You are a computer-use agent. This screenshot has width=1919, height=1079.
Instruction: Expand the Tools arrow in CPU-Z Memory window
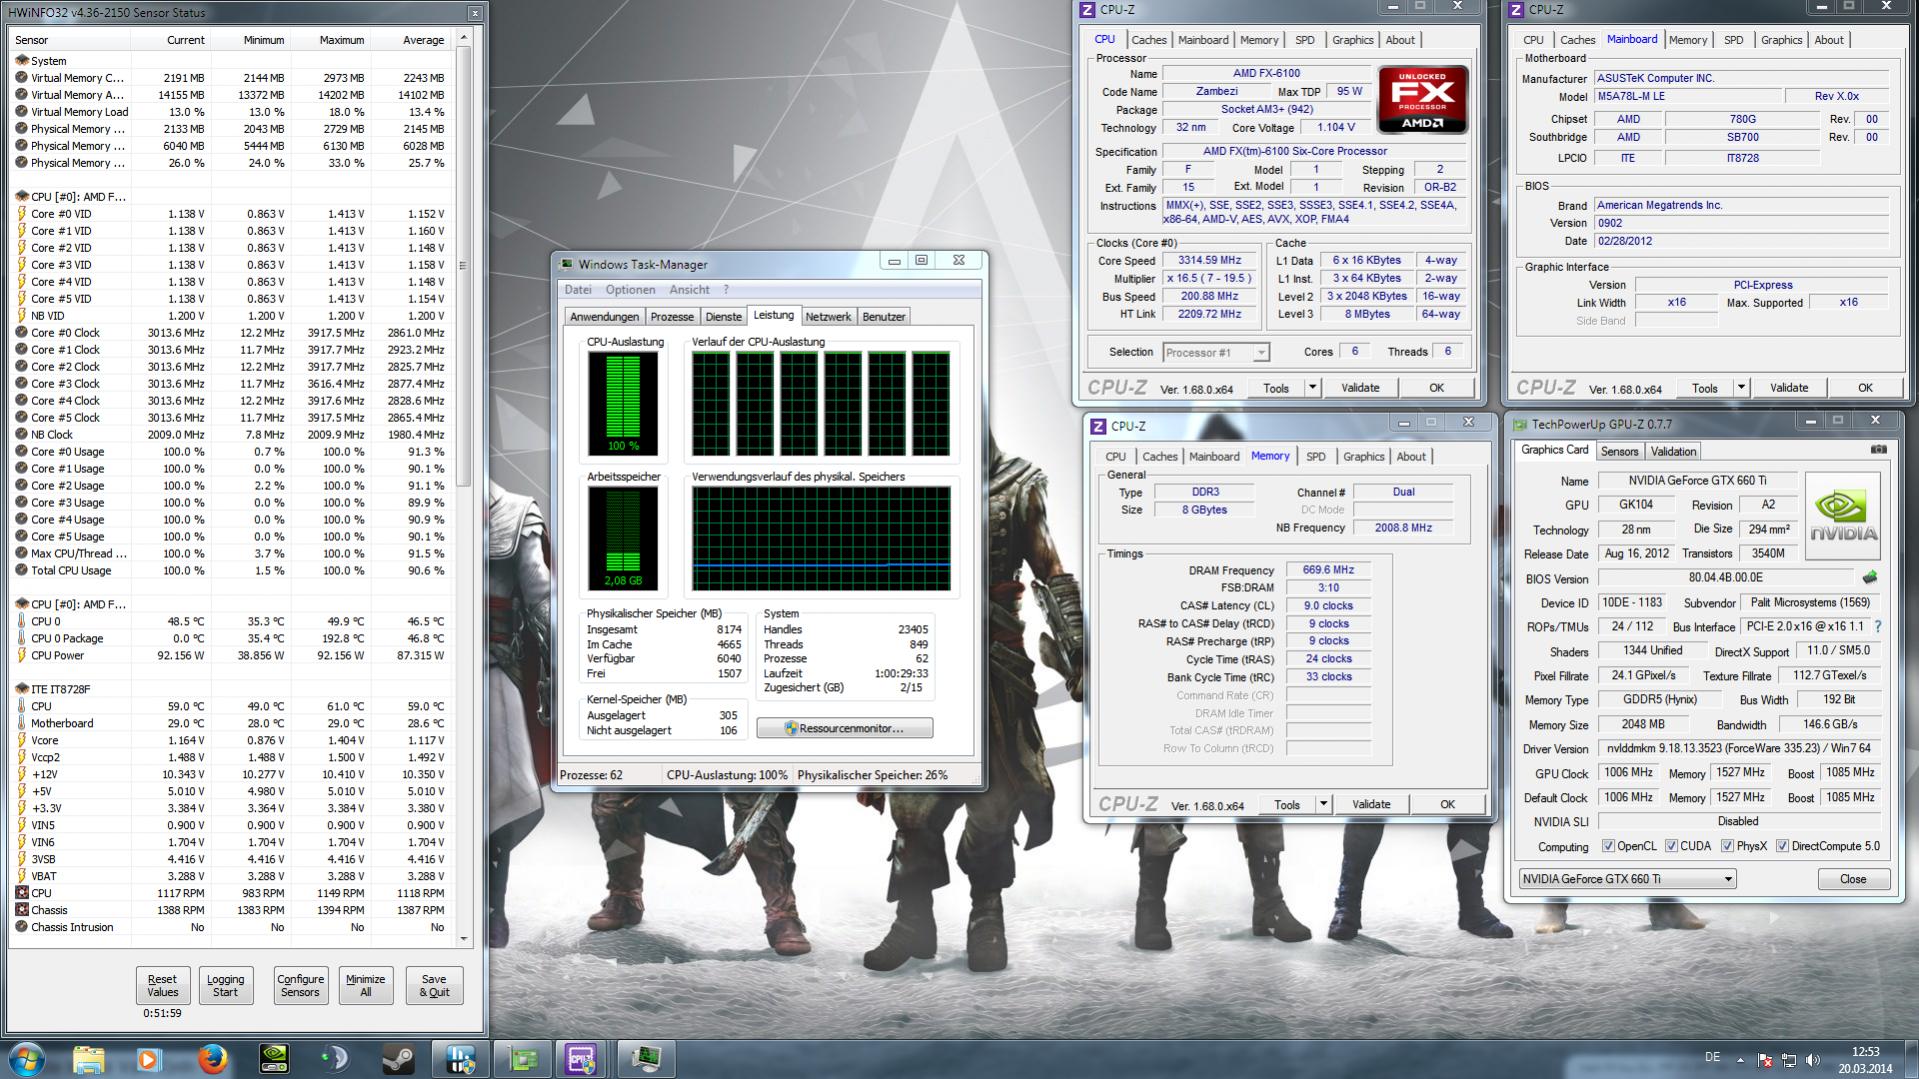click(1323, 804)
